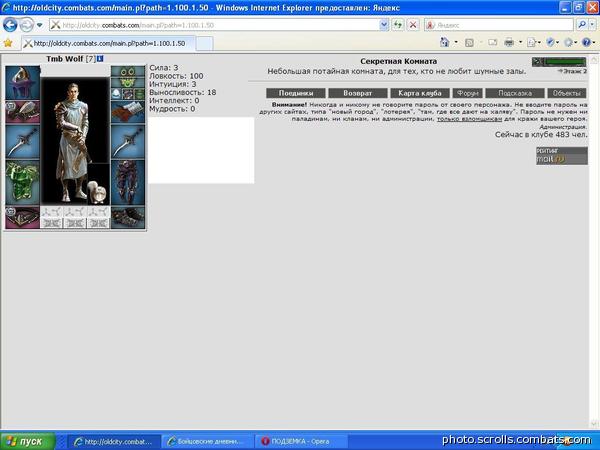Expand the Page menu dropdown arrow
This screenshot has width=600, height=450.
(539, 42)
